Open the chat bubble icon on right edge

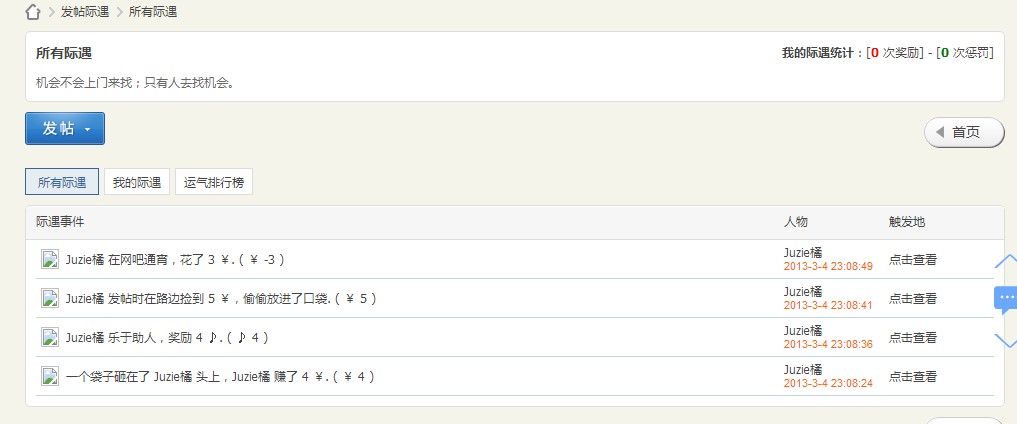click(x=1005, y=299)
